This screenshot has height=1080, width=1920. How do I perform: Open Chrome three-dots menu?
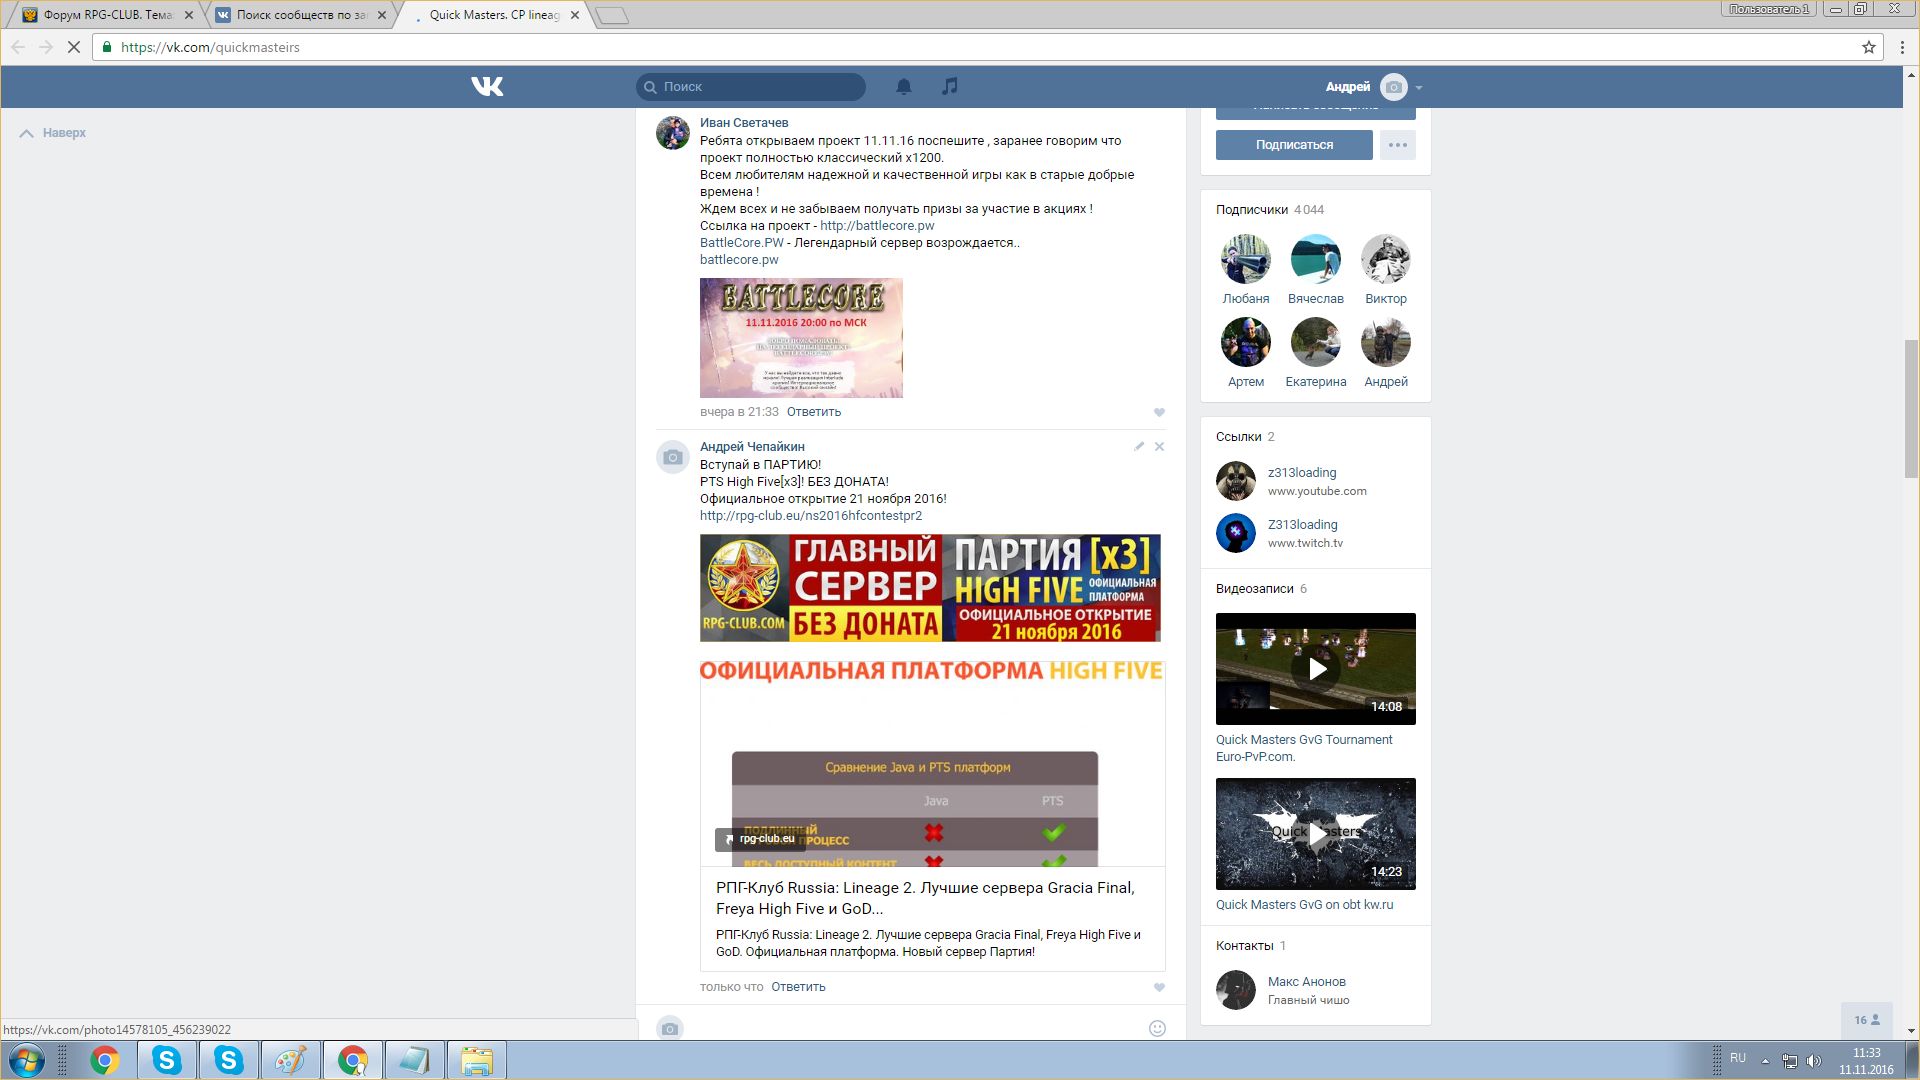point(1903,47)
